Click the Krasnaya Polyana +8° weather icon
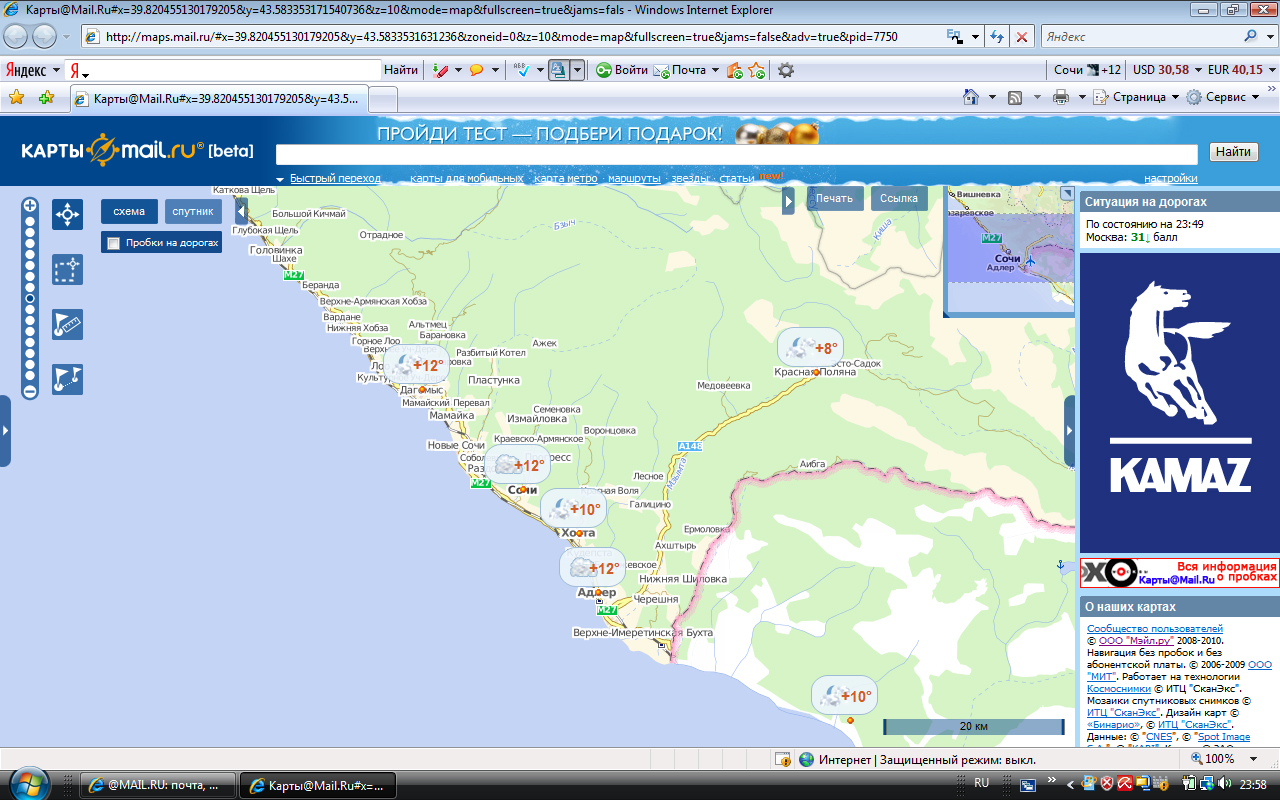This screenshot has height=800, width=1280. [x=810, y=347]
